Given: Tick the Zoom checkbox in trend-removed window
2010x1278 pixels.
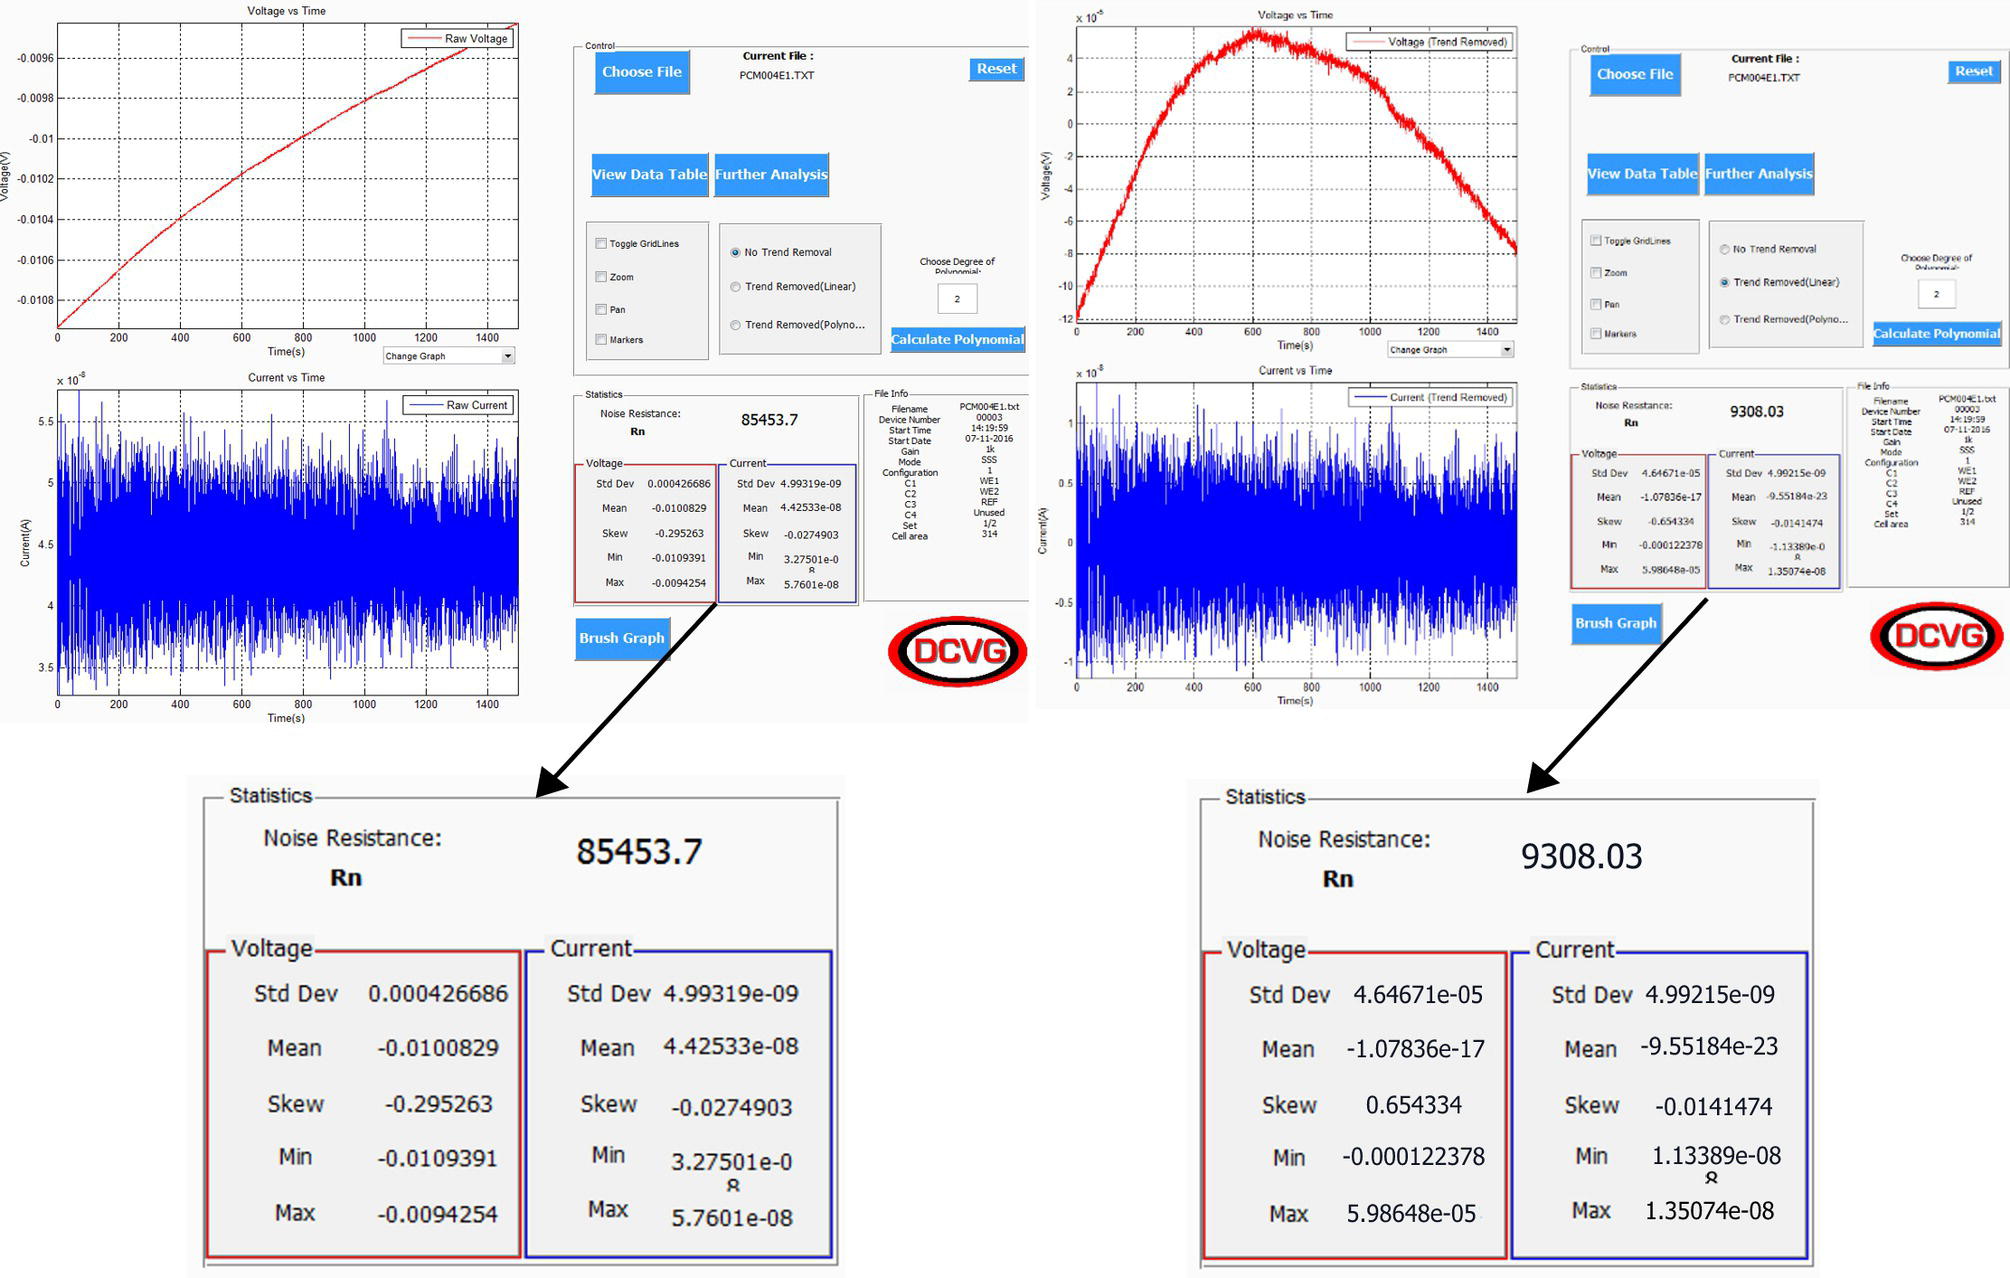Looking at the screenshot, I should point(1595,272).
